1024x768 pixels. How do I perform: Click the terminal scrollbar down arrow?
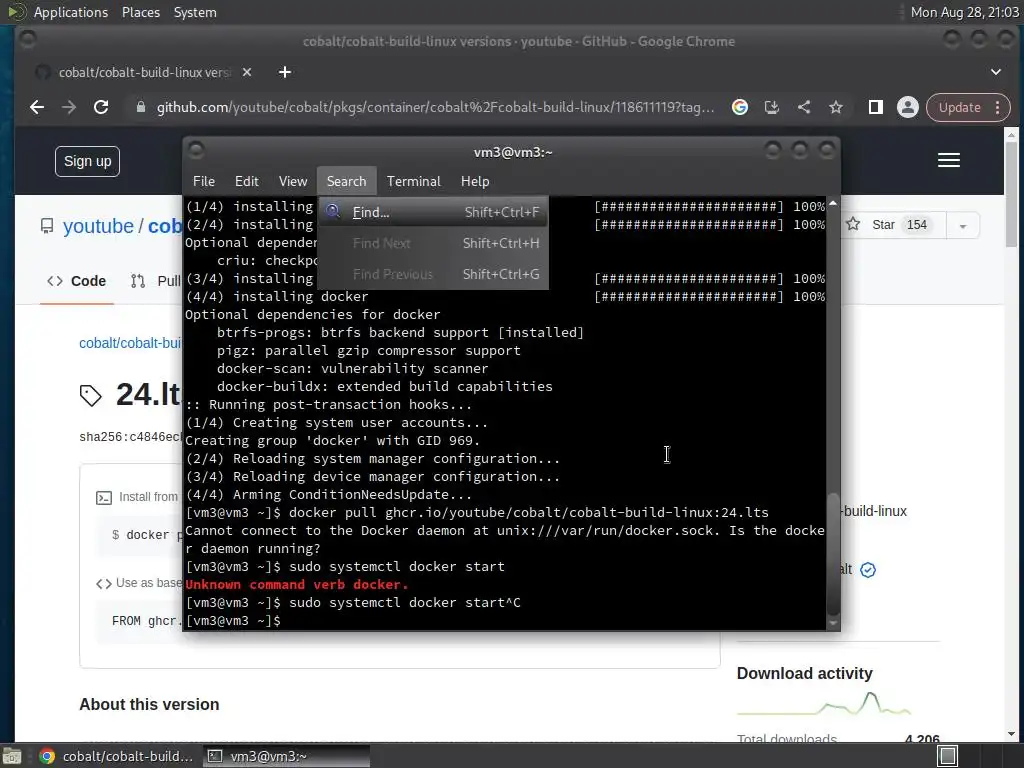click(x=833, y=622)
